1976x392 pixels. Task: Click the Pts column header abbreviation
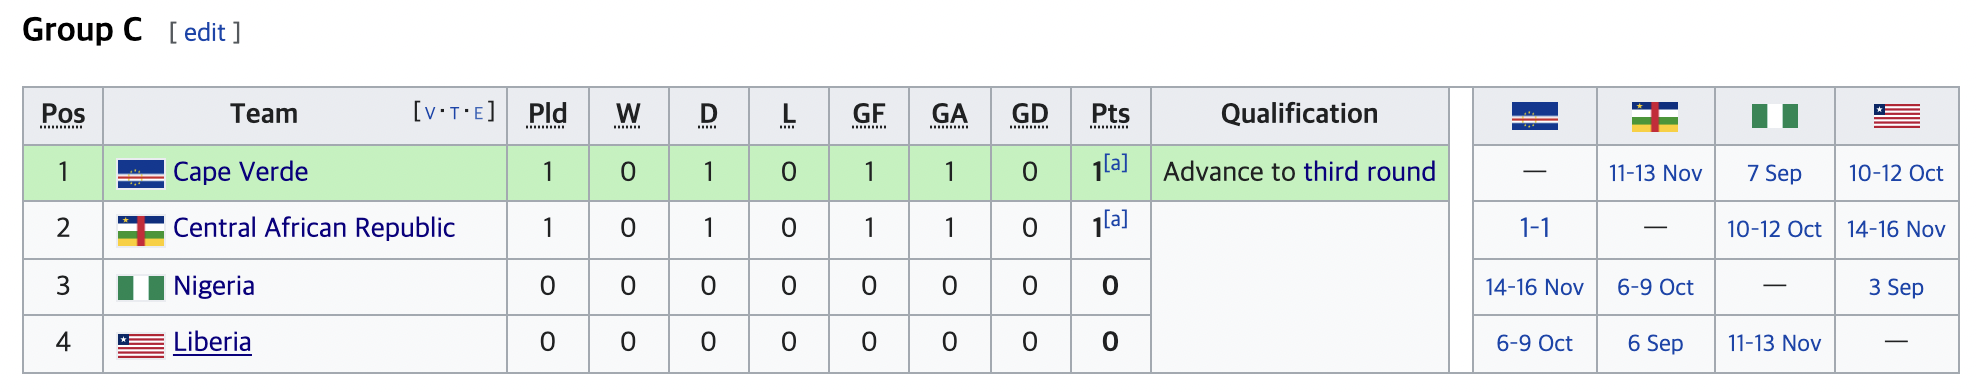pyautogui.click(x=1110, y=114)
